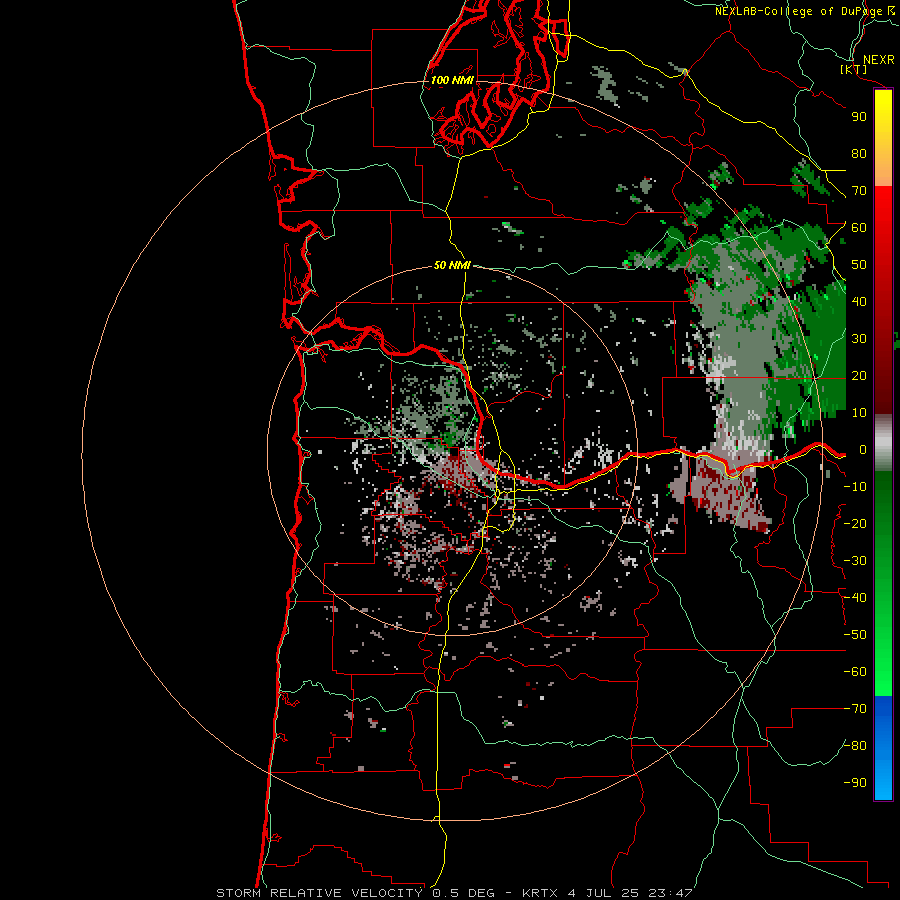Click the 40 value on the velocity scale

pyautogui.click(x=859, y=302)
